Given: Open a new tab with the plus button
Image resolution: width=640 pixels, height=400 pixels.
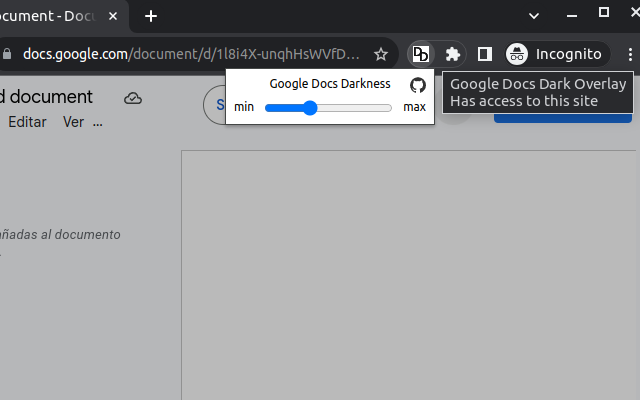Looking at the screenshot, I should click(151, 16).
